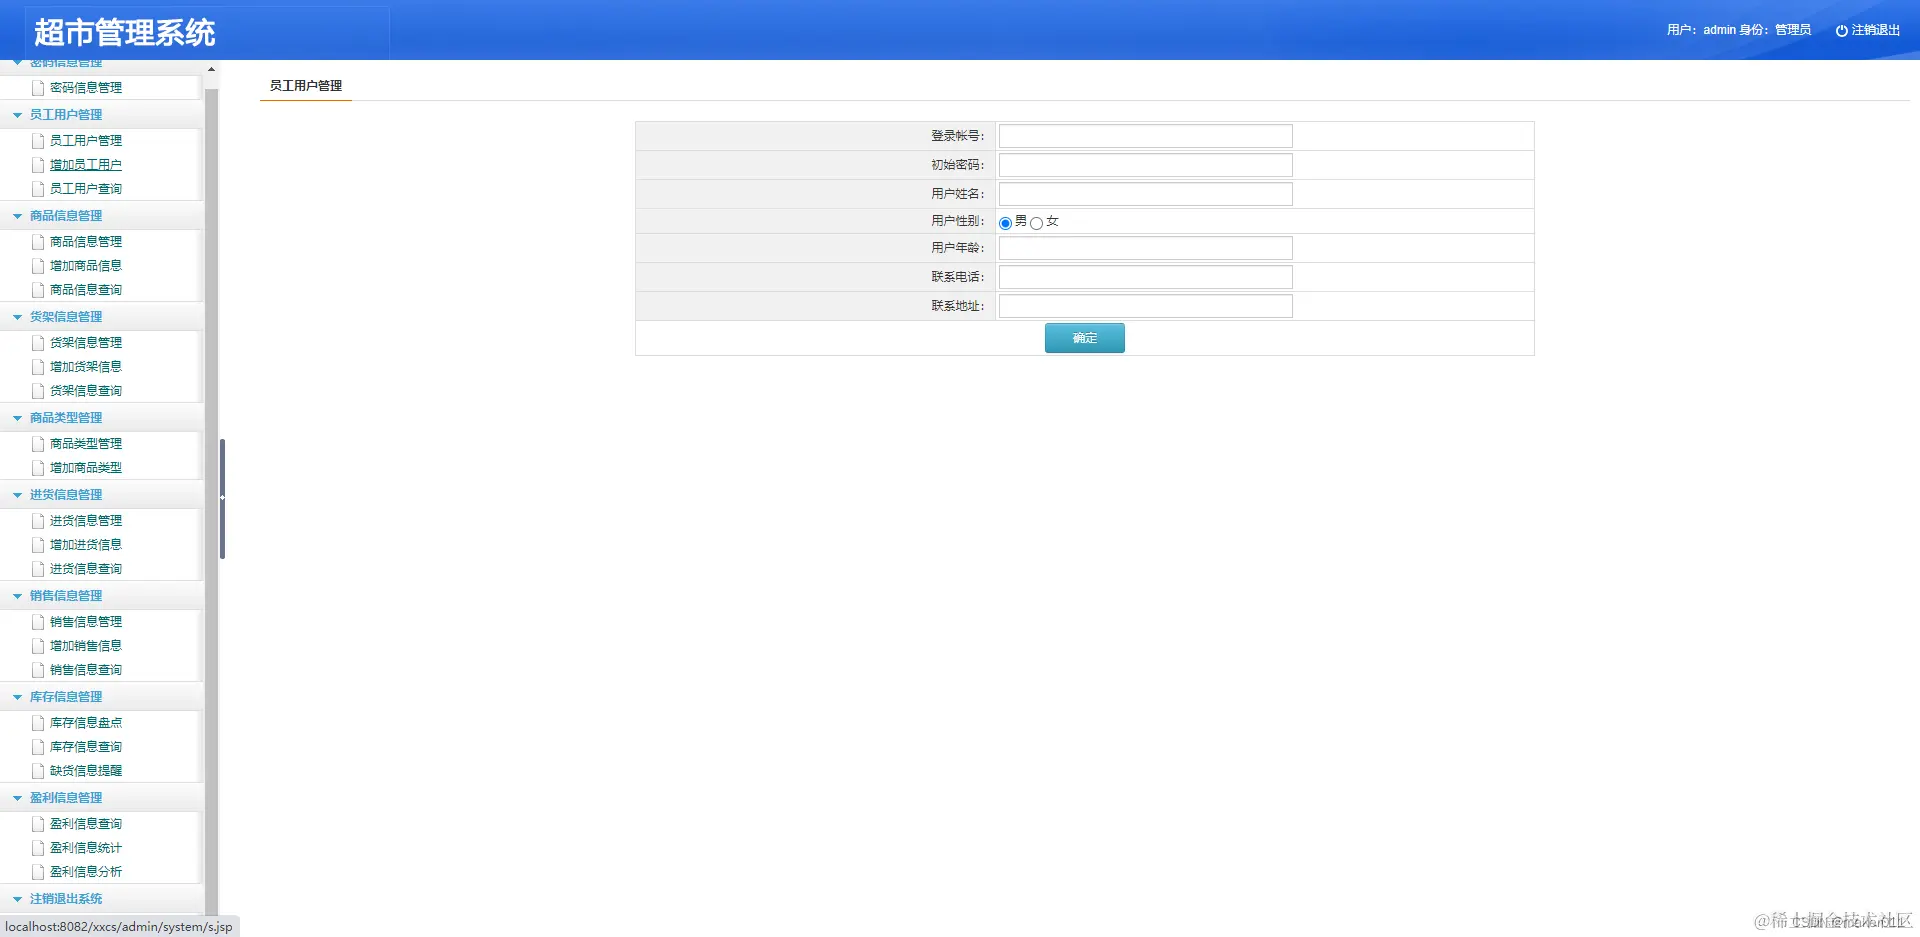Expand the 注销退出系统 menu group
This screenshot has height=937, width=1920.
(17, 899)
